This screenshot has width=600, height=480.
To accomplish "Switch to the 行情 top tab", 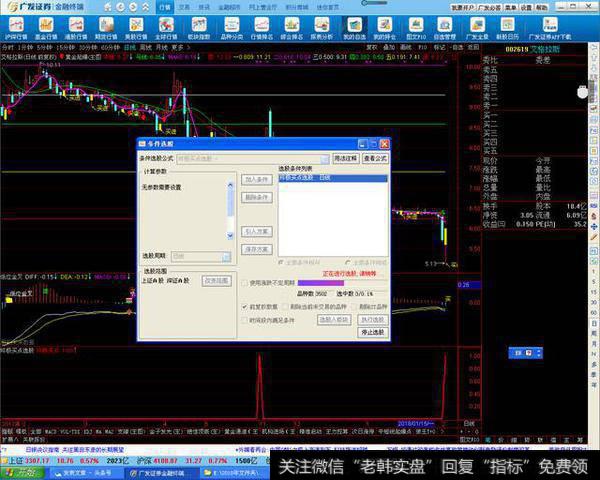I will pyautogui.click(x=164, y=6).
